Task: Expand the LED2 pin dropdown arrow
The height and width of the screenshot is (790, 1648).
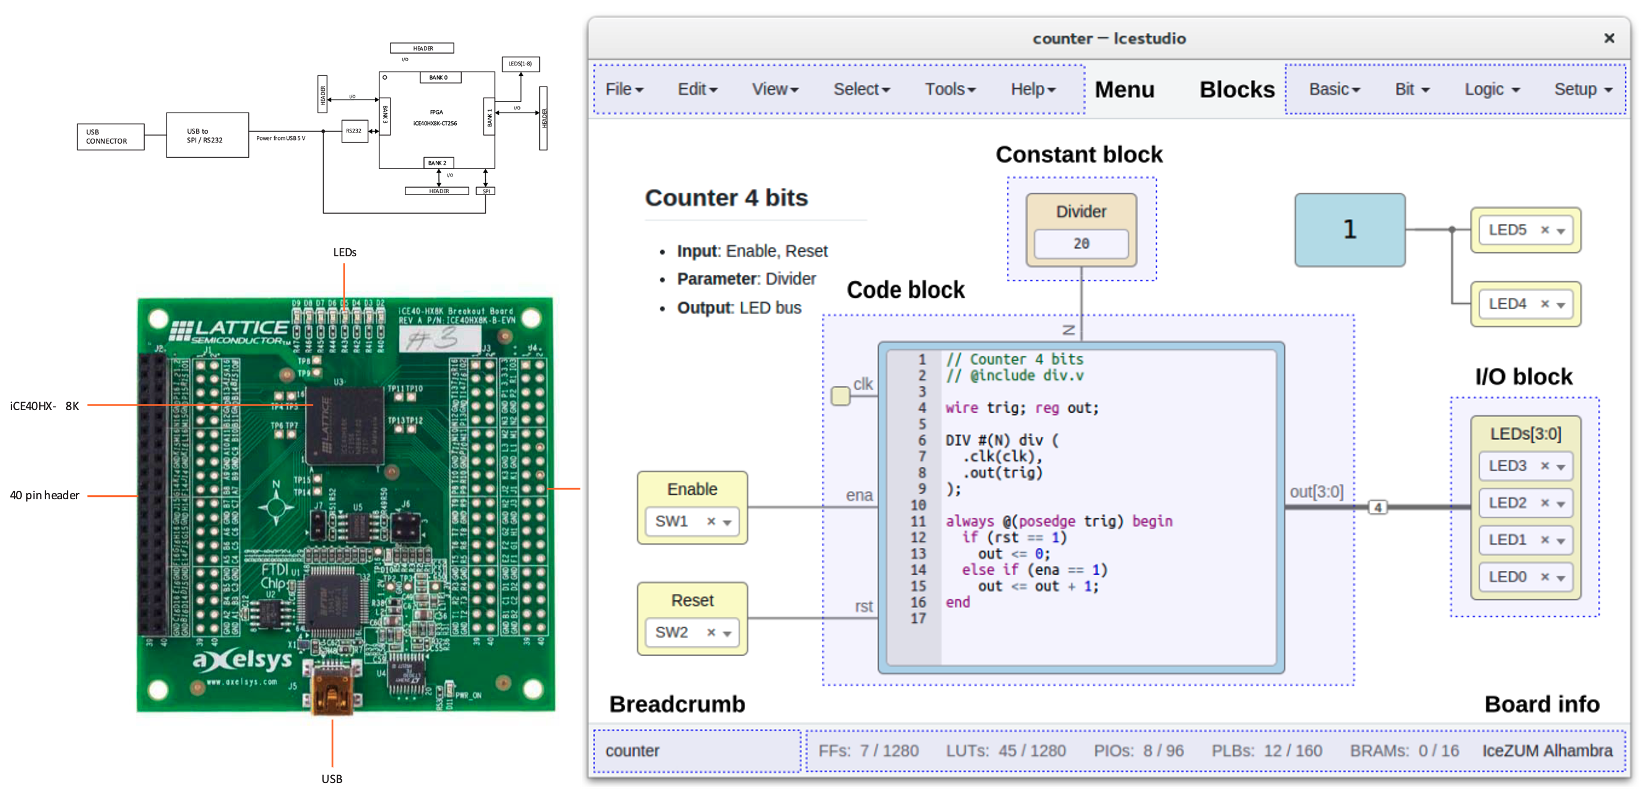Action: (1561, 504)
